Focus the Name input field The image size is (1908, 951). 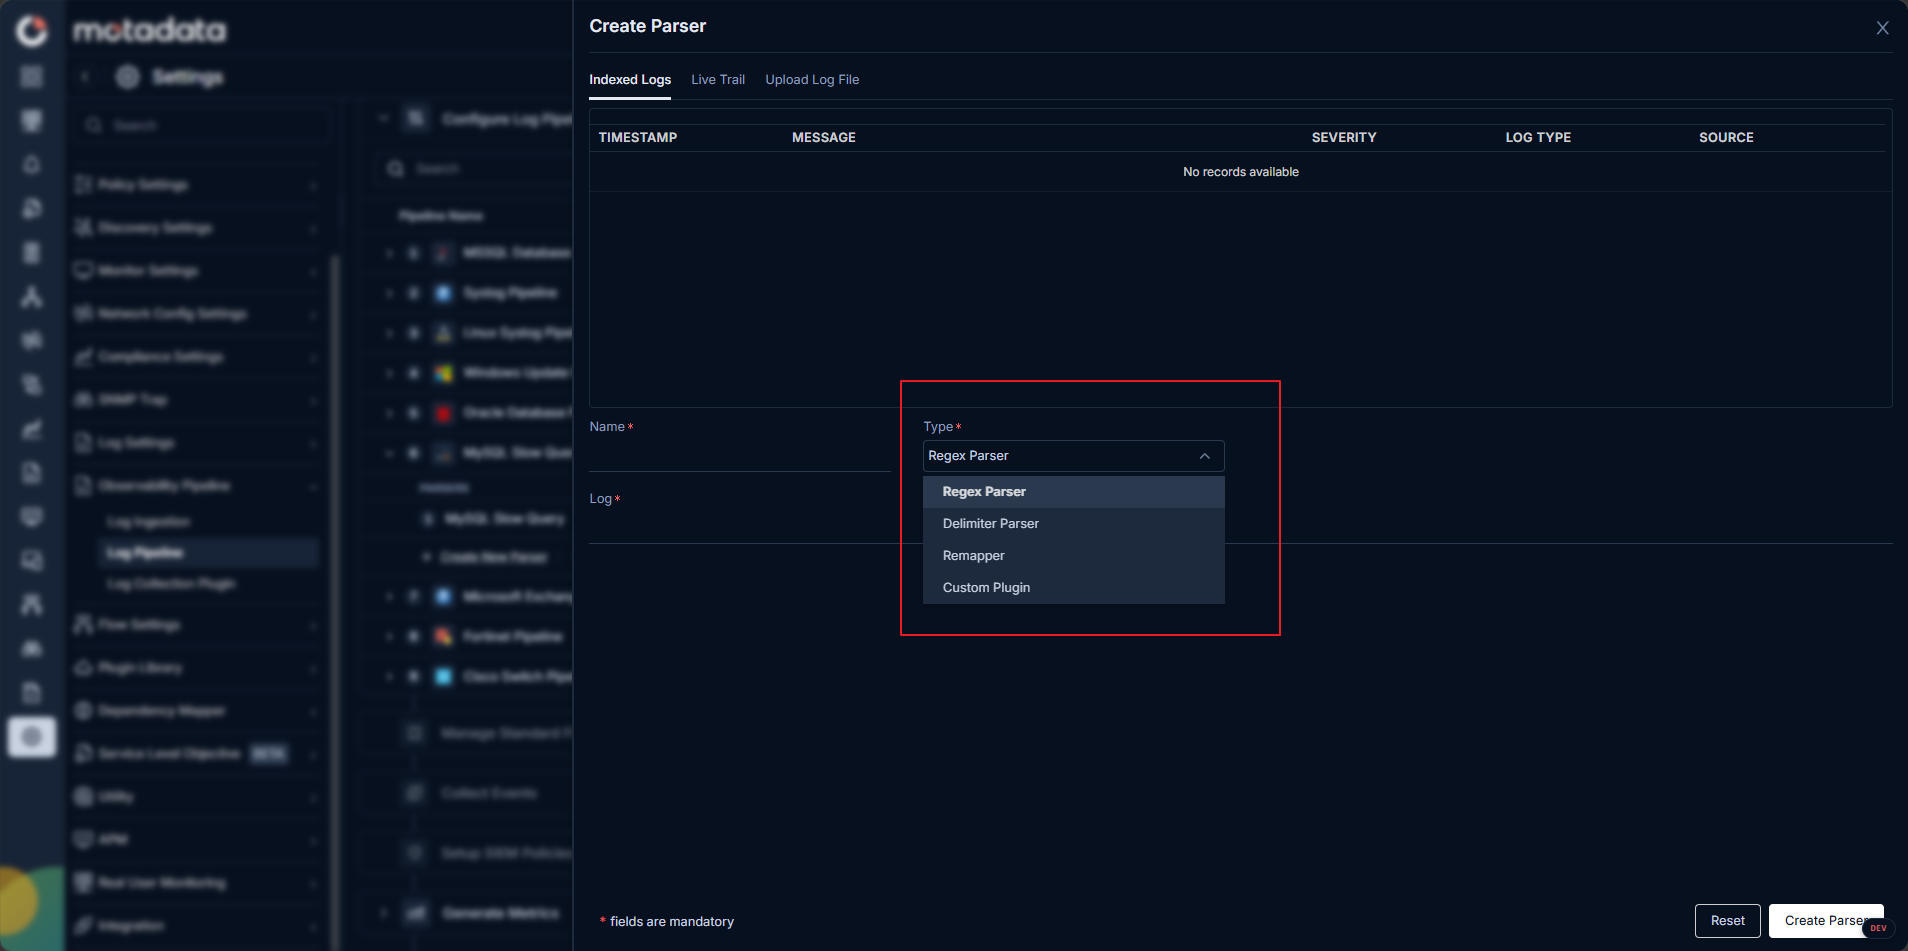pyautogui.click(x=740, y=456)
